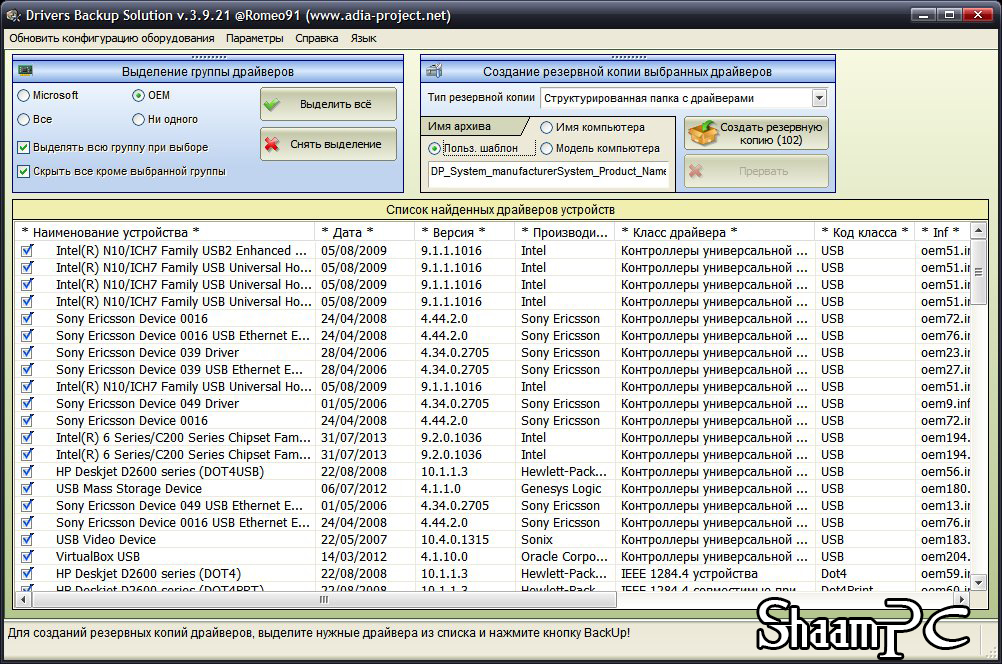
Task: Click the green checkmark icon on Выделить всё
Action: click(272, 104)
